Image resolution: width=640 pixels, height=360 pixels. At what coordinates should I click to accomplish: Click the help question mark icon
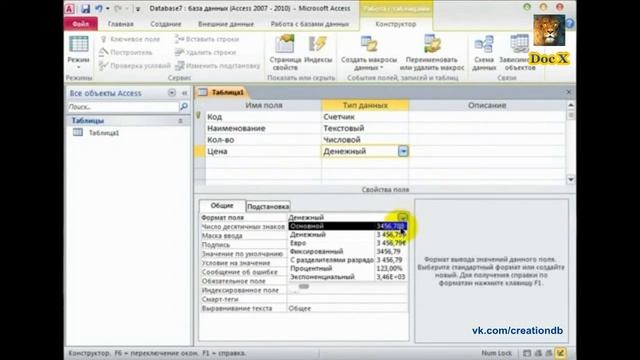pos(570,24)
